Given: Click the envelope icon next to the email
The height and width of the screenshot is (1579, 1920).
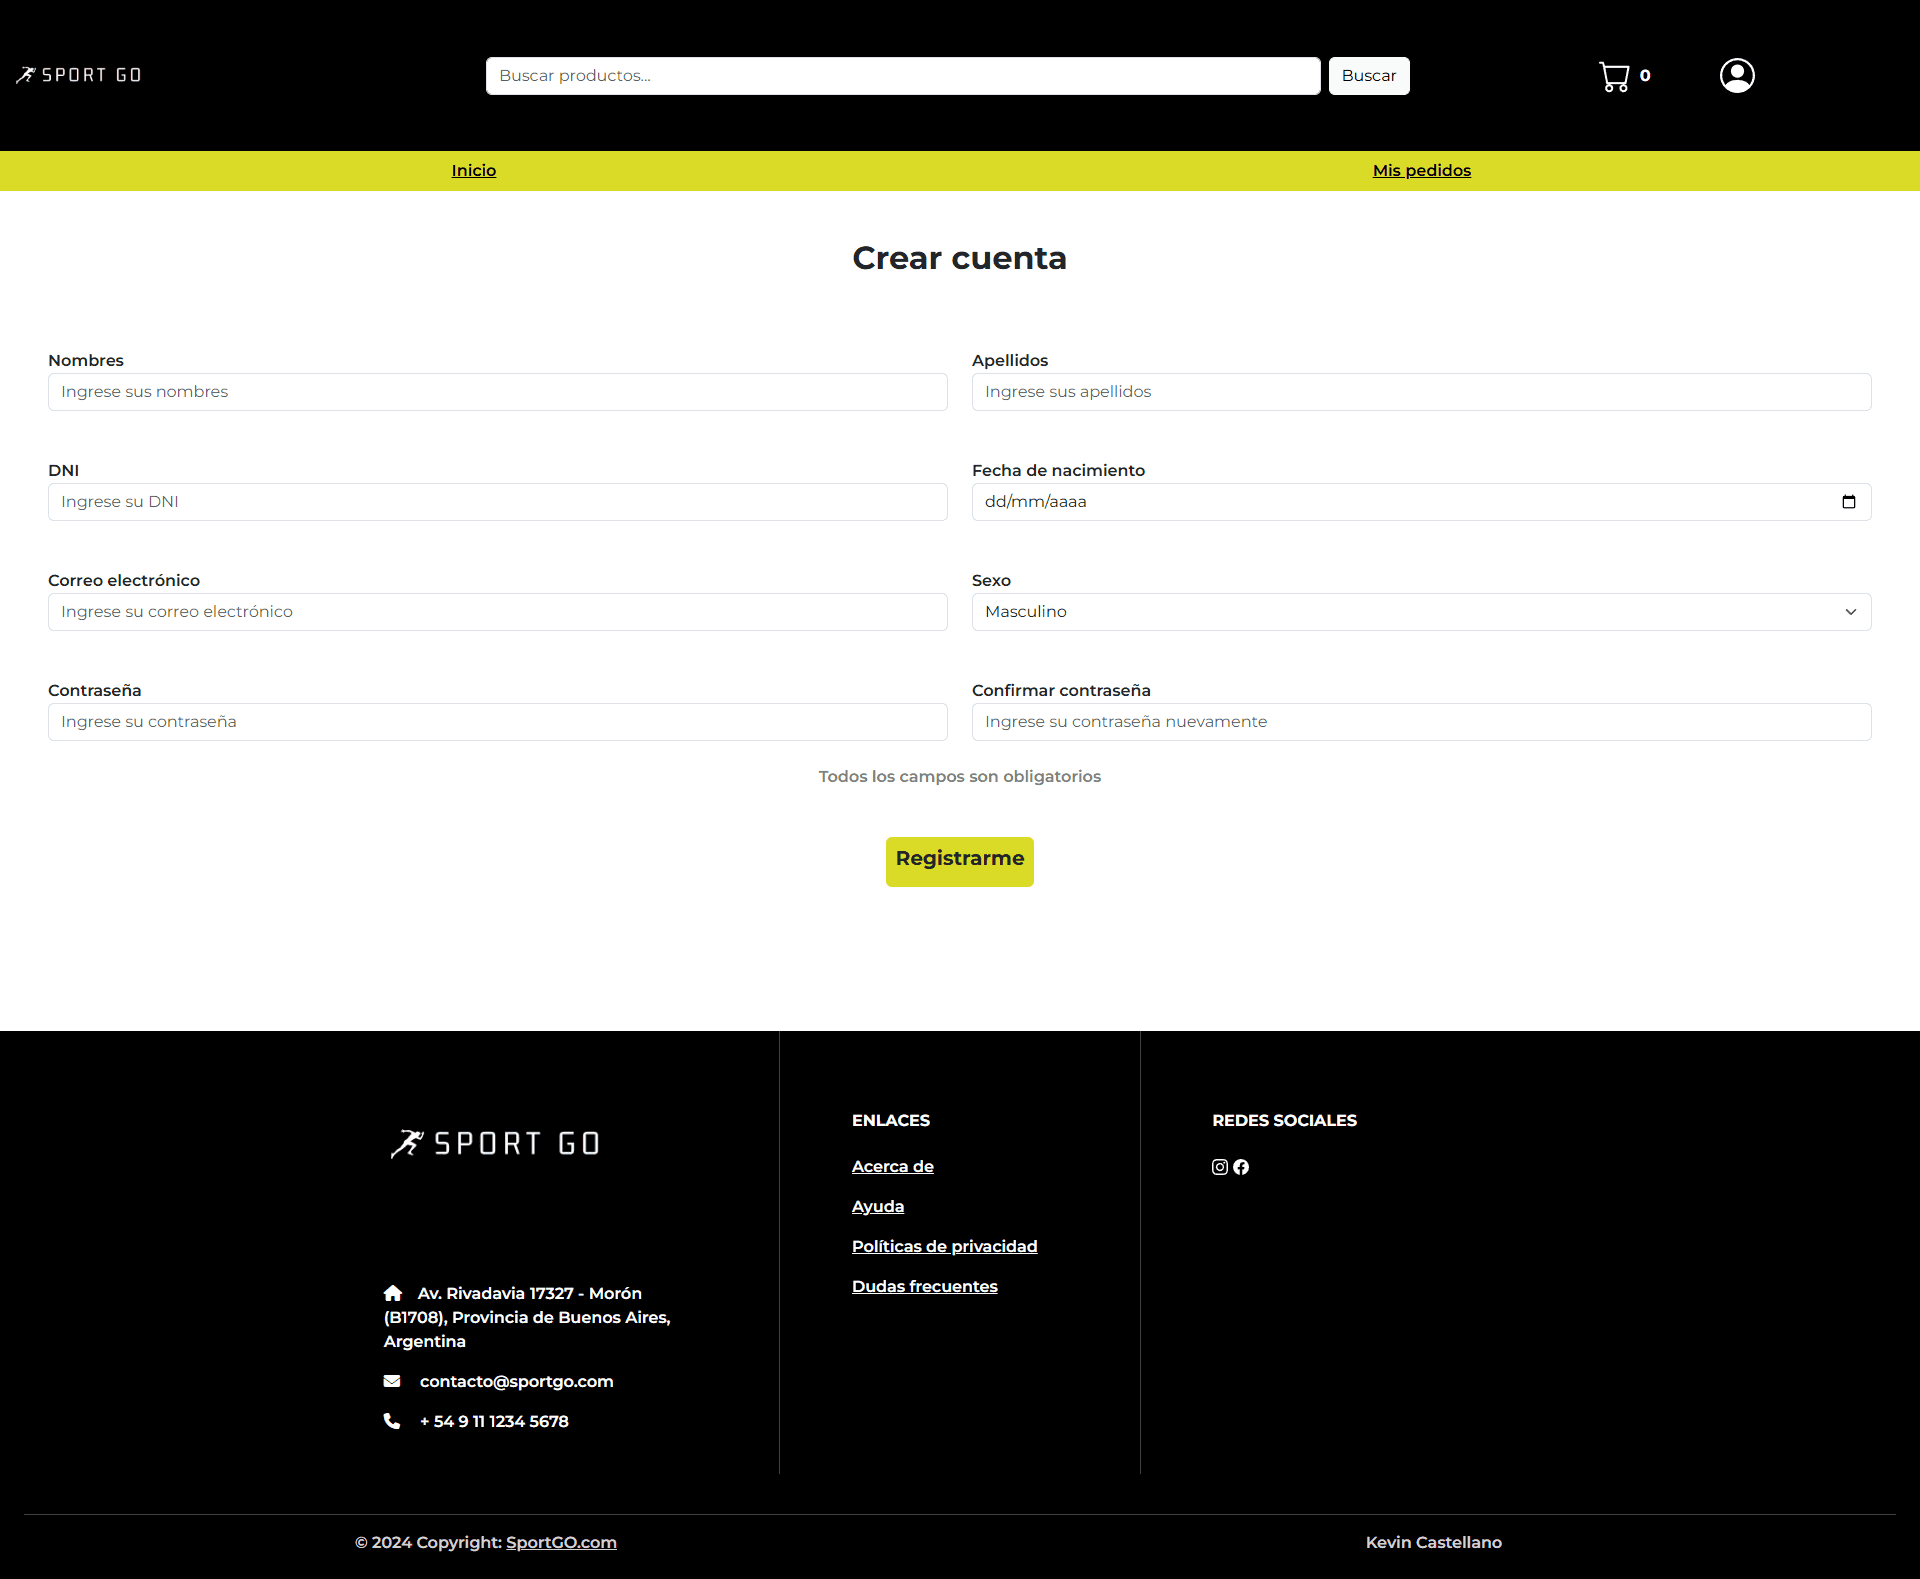Looking at the screenshot, I should pyautogui.click(x=393, y=1381).
